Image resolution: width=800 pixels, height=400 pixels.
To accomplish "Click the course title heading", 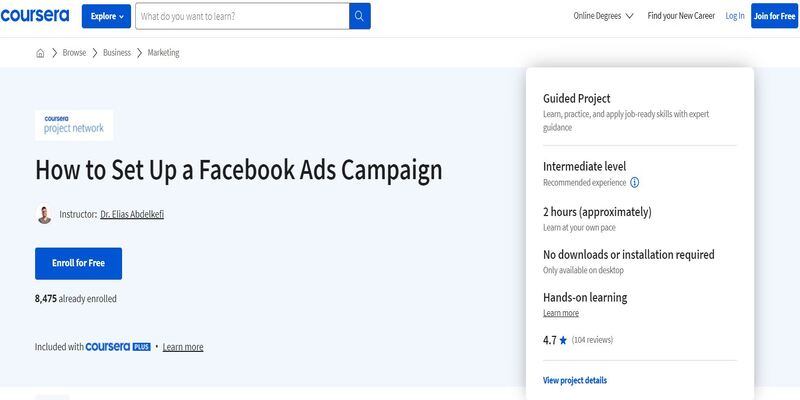I will tap(238, 170).
